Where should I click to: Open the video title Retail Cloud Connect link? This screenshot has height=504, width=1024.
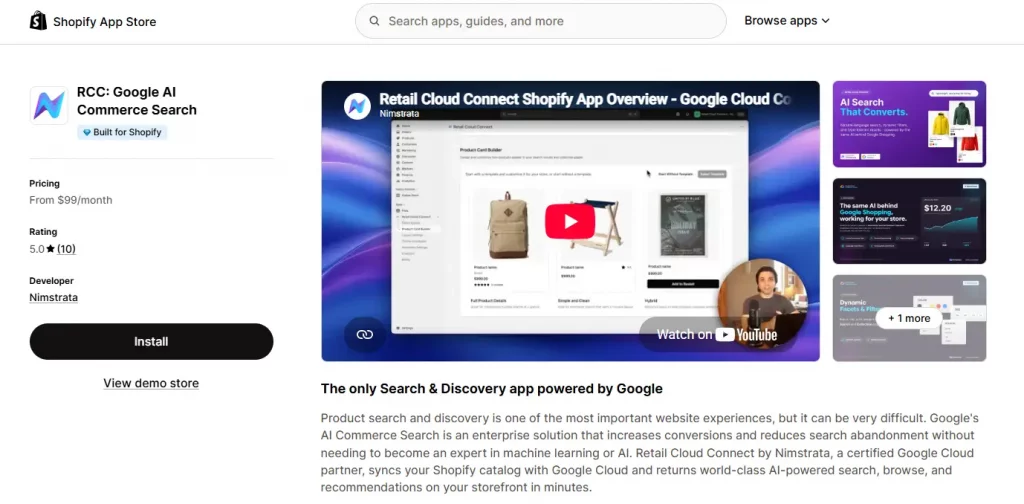585,99
